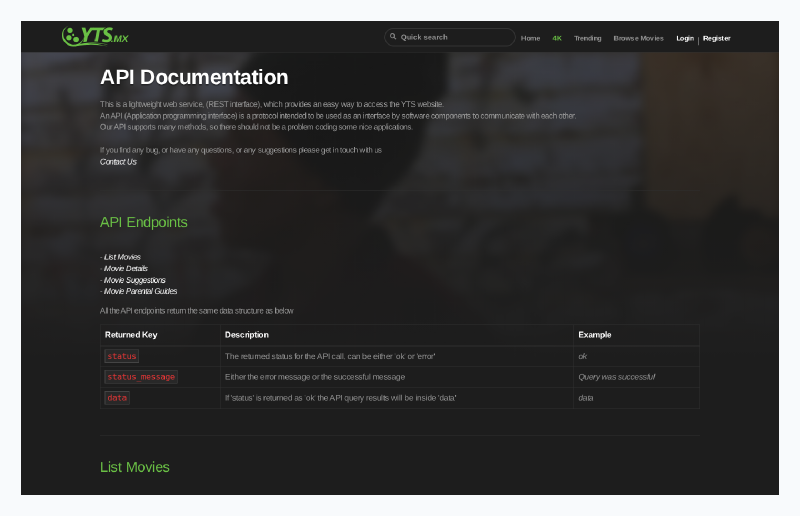Open Movie Suggestions endpoint link

(134, 280)
